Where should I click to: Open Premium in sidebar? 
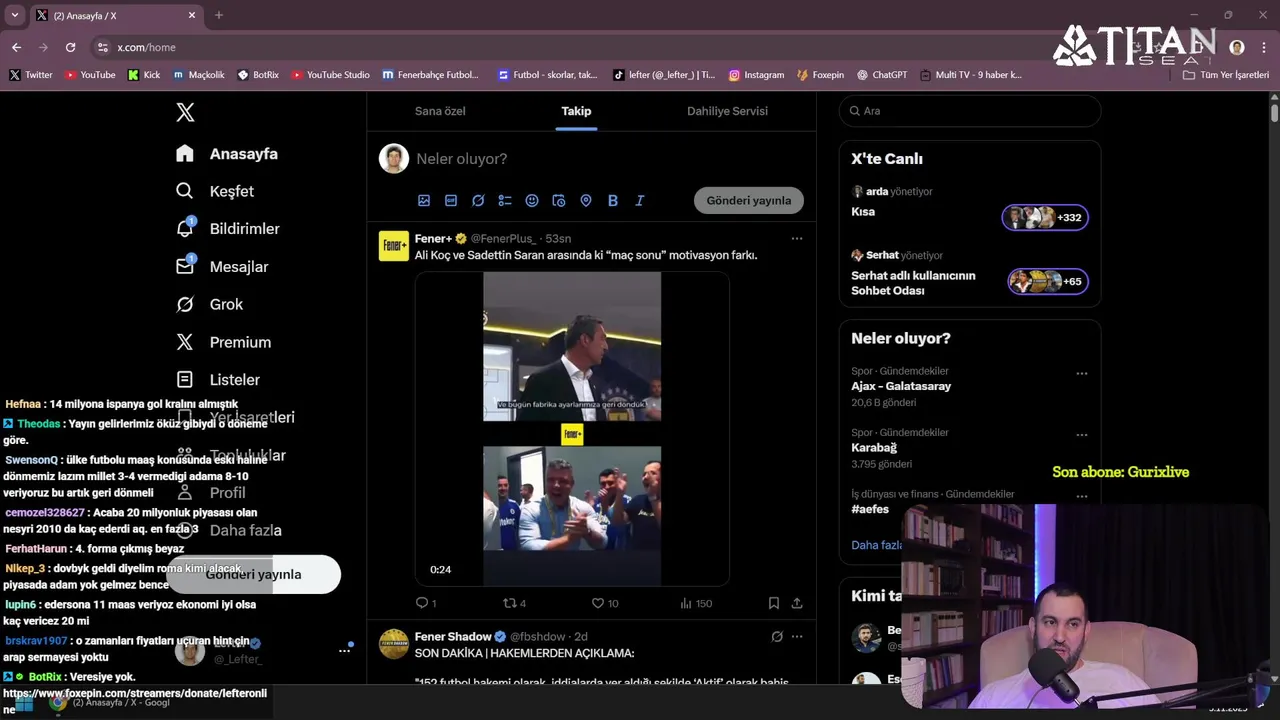pyautogui.click(x=224, y=342)
